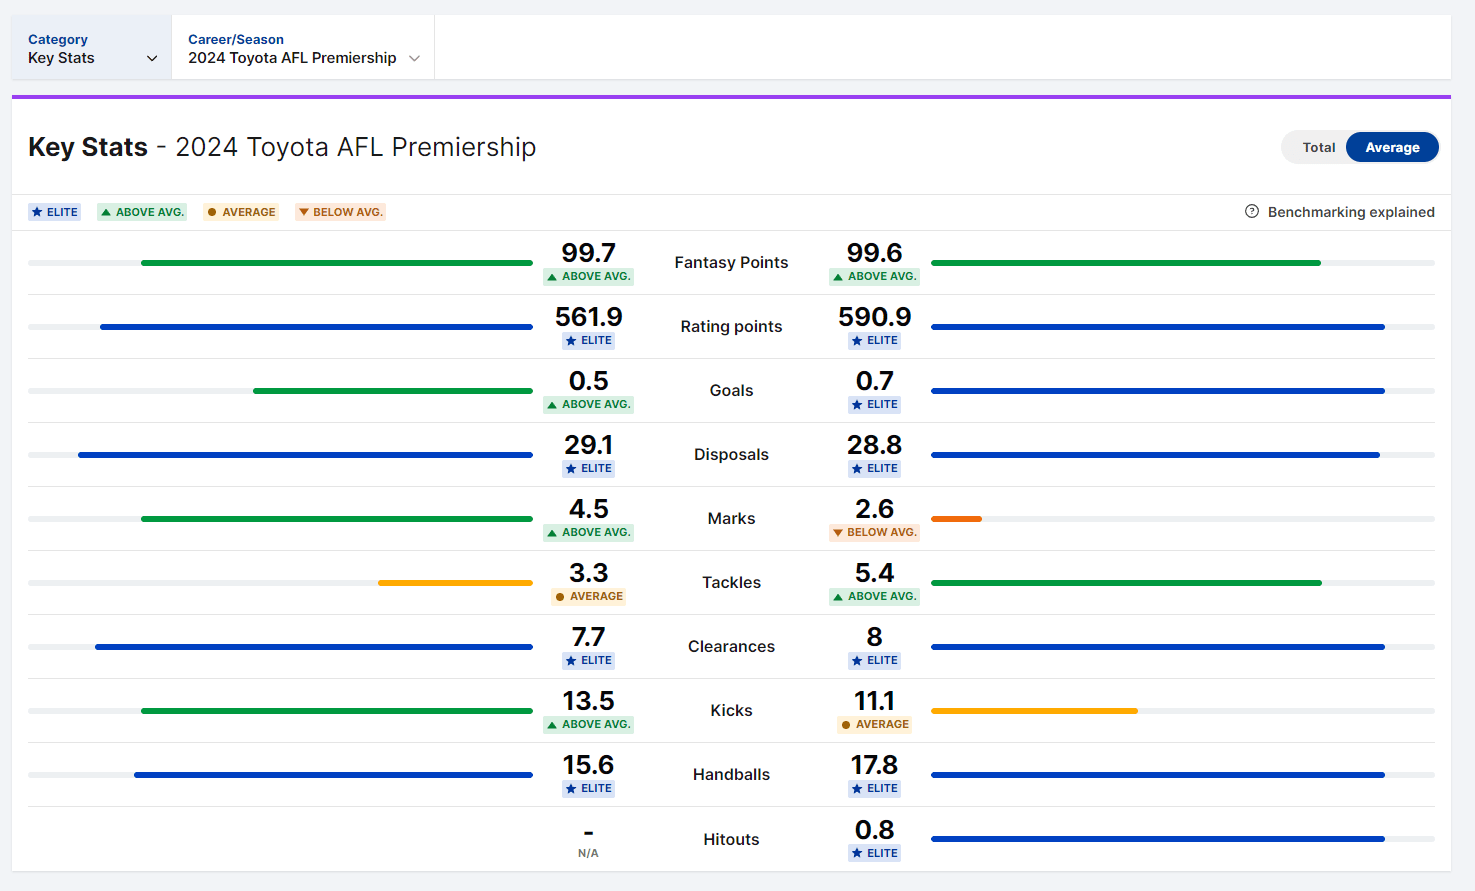Screen dimensions: 1475x891
Task: Click the 29.1 Disposals value
Action: coord(588,445)
